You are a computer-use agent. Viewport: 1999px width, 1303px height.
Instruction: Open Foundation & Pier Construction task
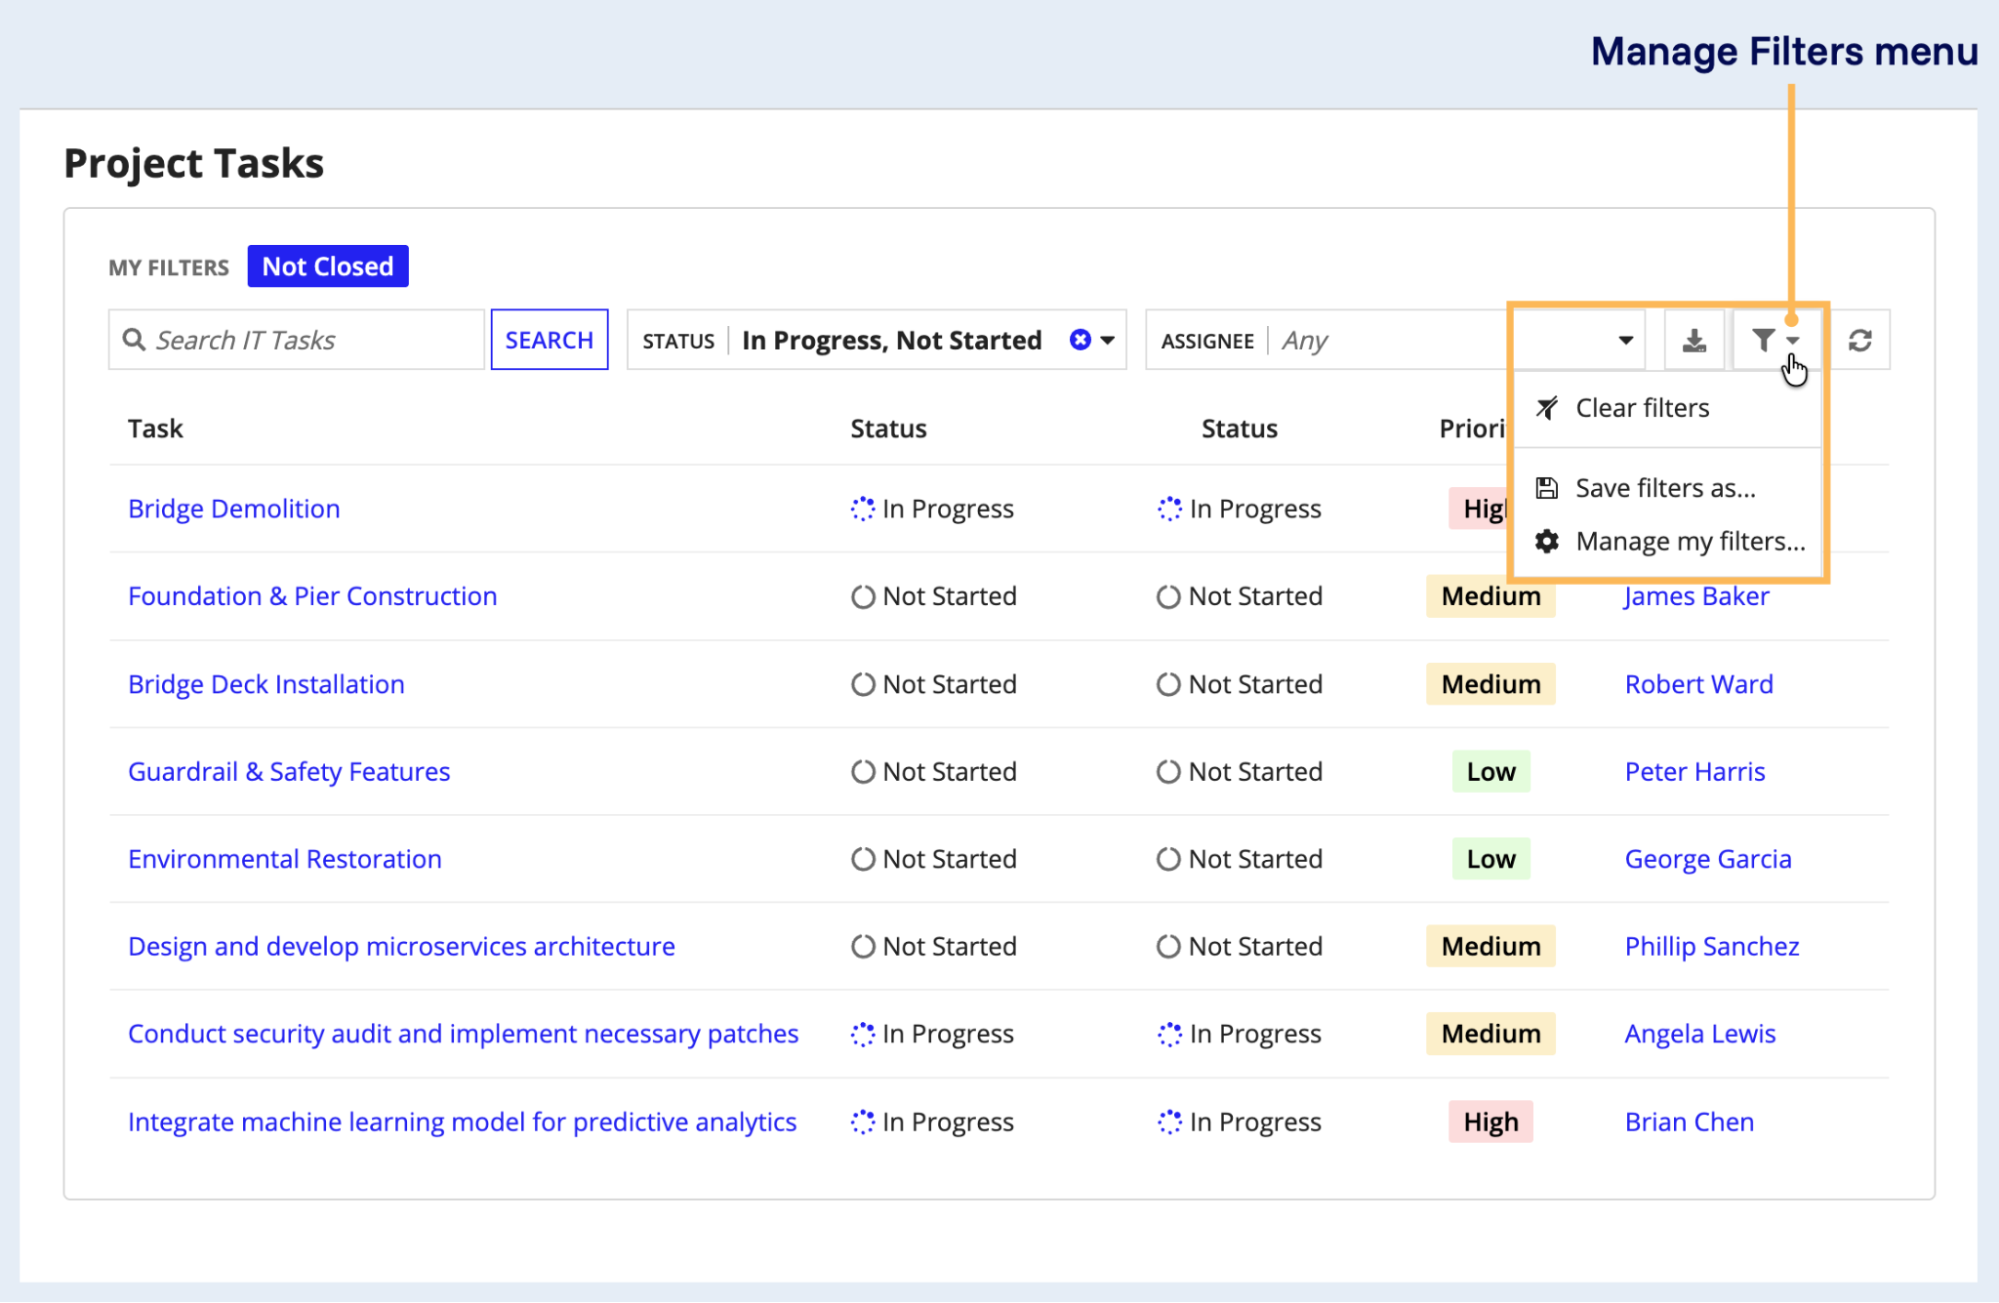tap(312, 596)
